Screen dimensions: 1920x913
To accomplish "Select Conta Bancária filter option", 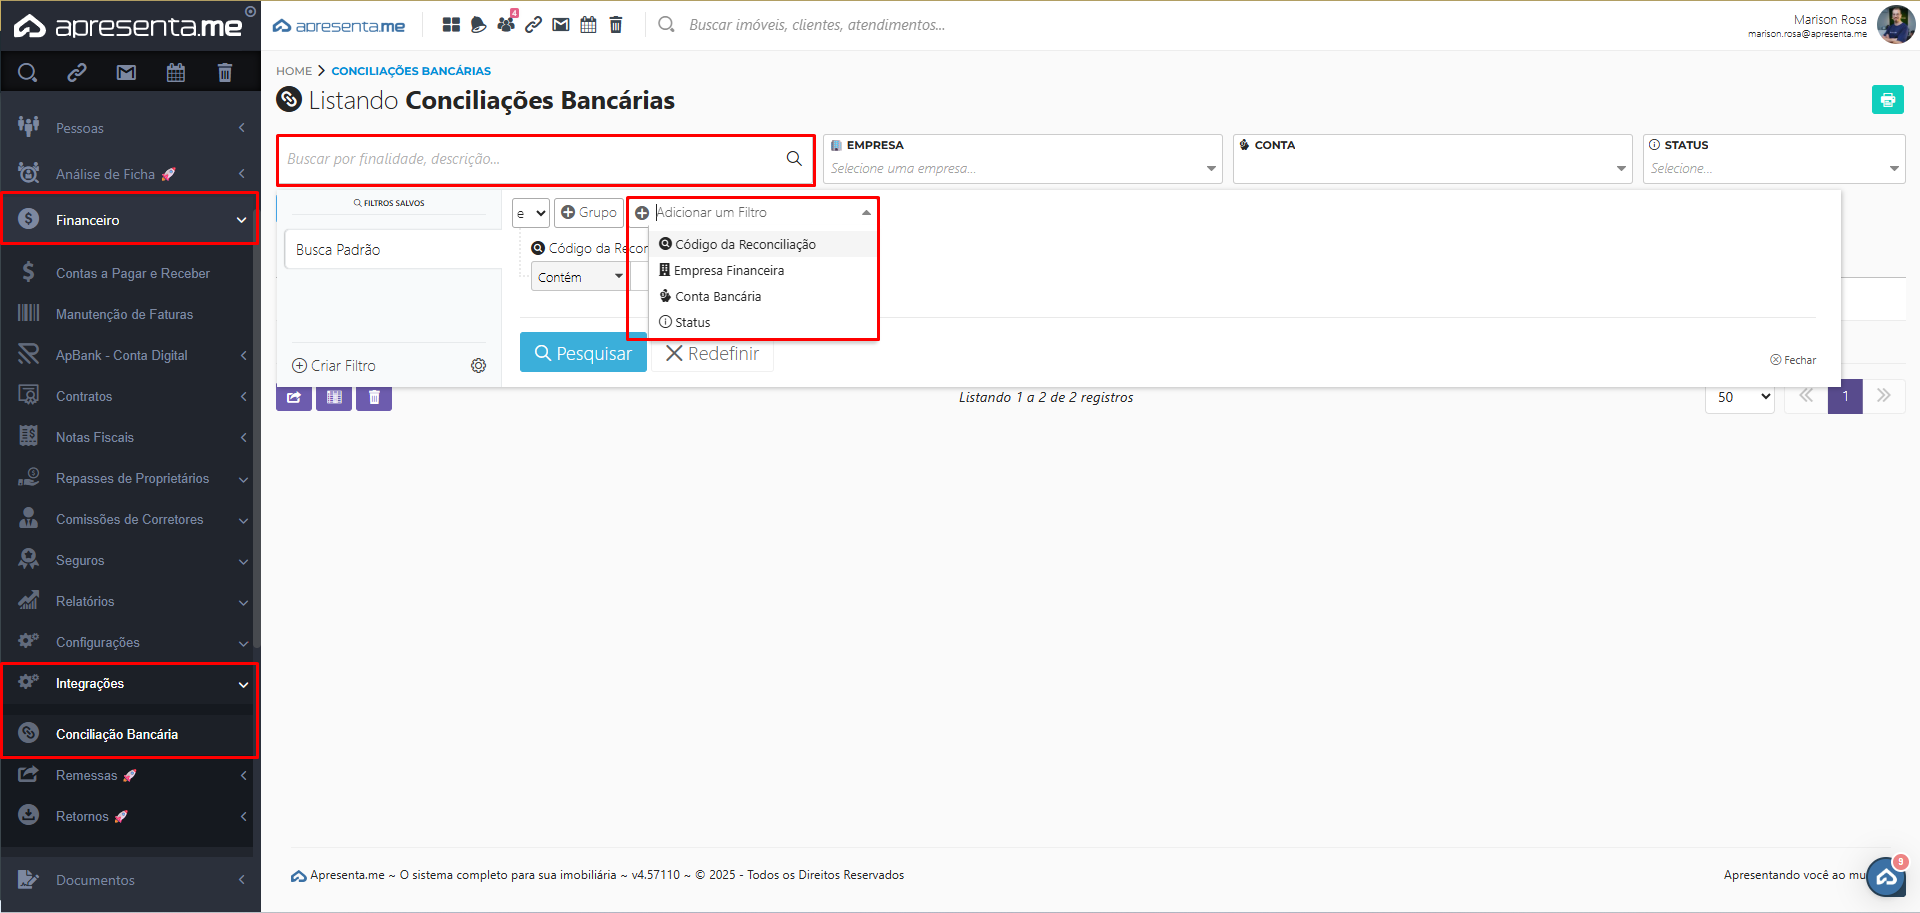I will 718,297.
